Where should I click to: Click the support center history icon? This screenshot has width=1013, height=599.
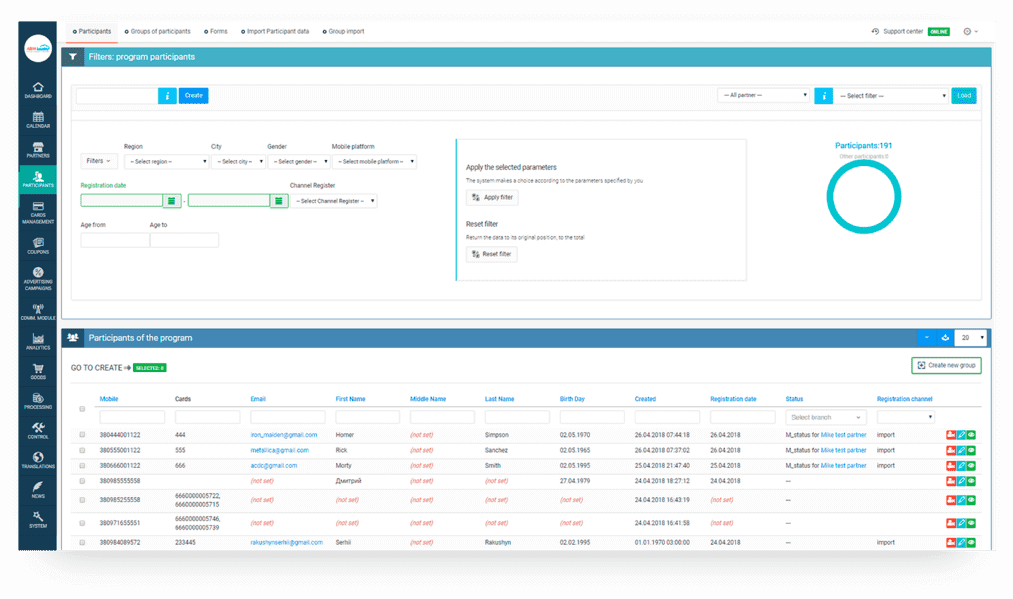tap(875, 31)
